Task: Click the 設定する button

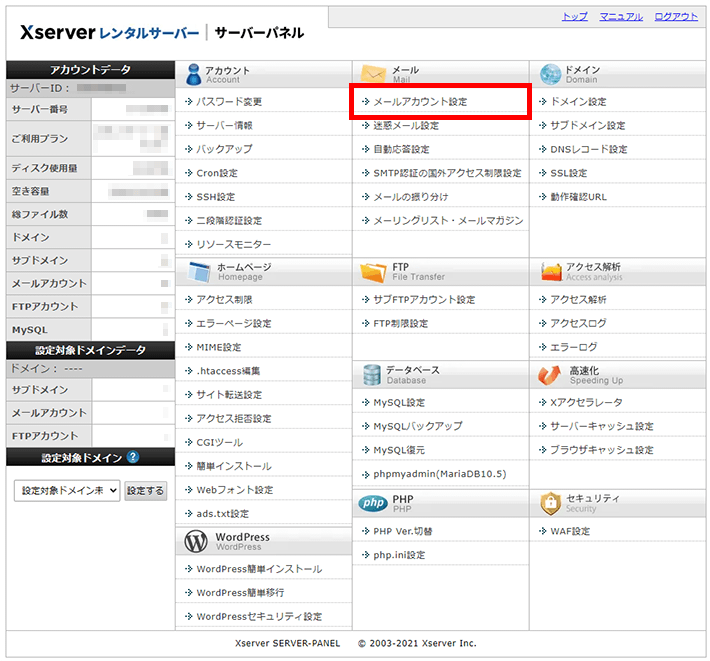Action: 146,491
